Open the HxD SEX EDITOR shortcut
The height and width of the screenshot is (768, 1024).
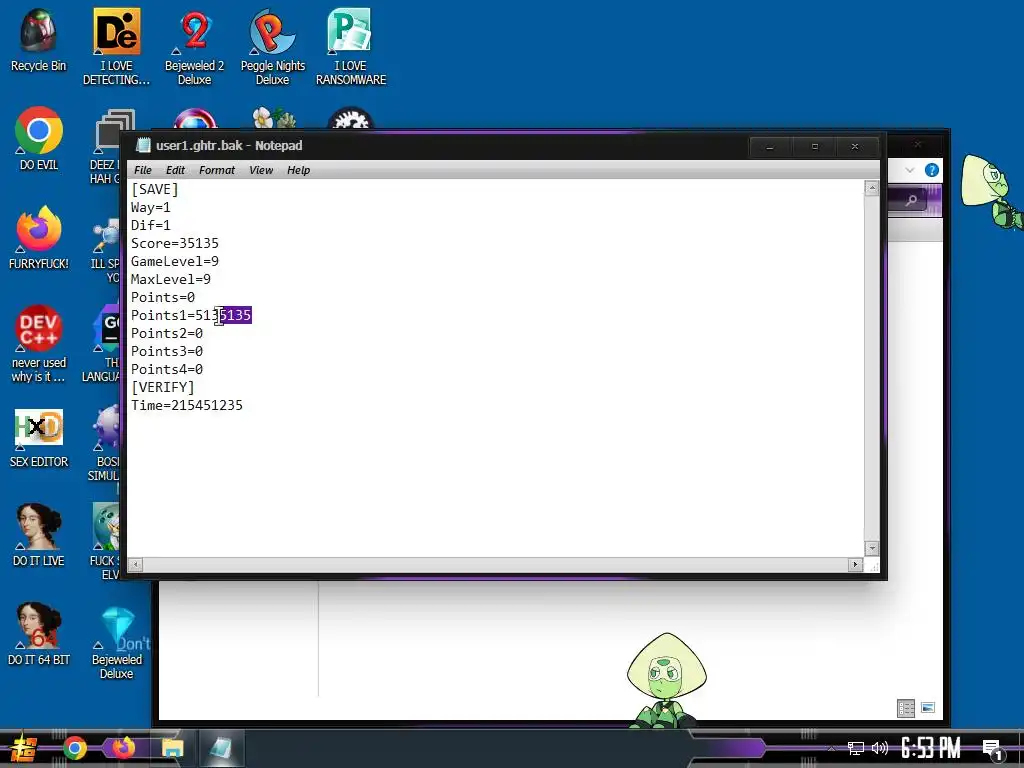click(x=39, y=438)
